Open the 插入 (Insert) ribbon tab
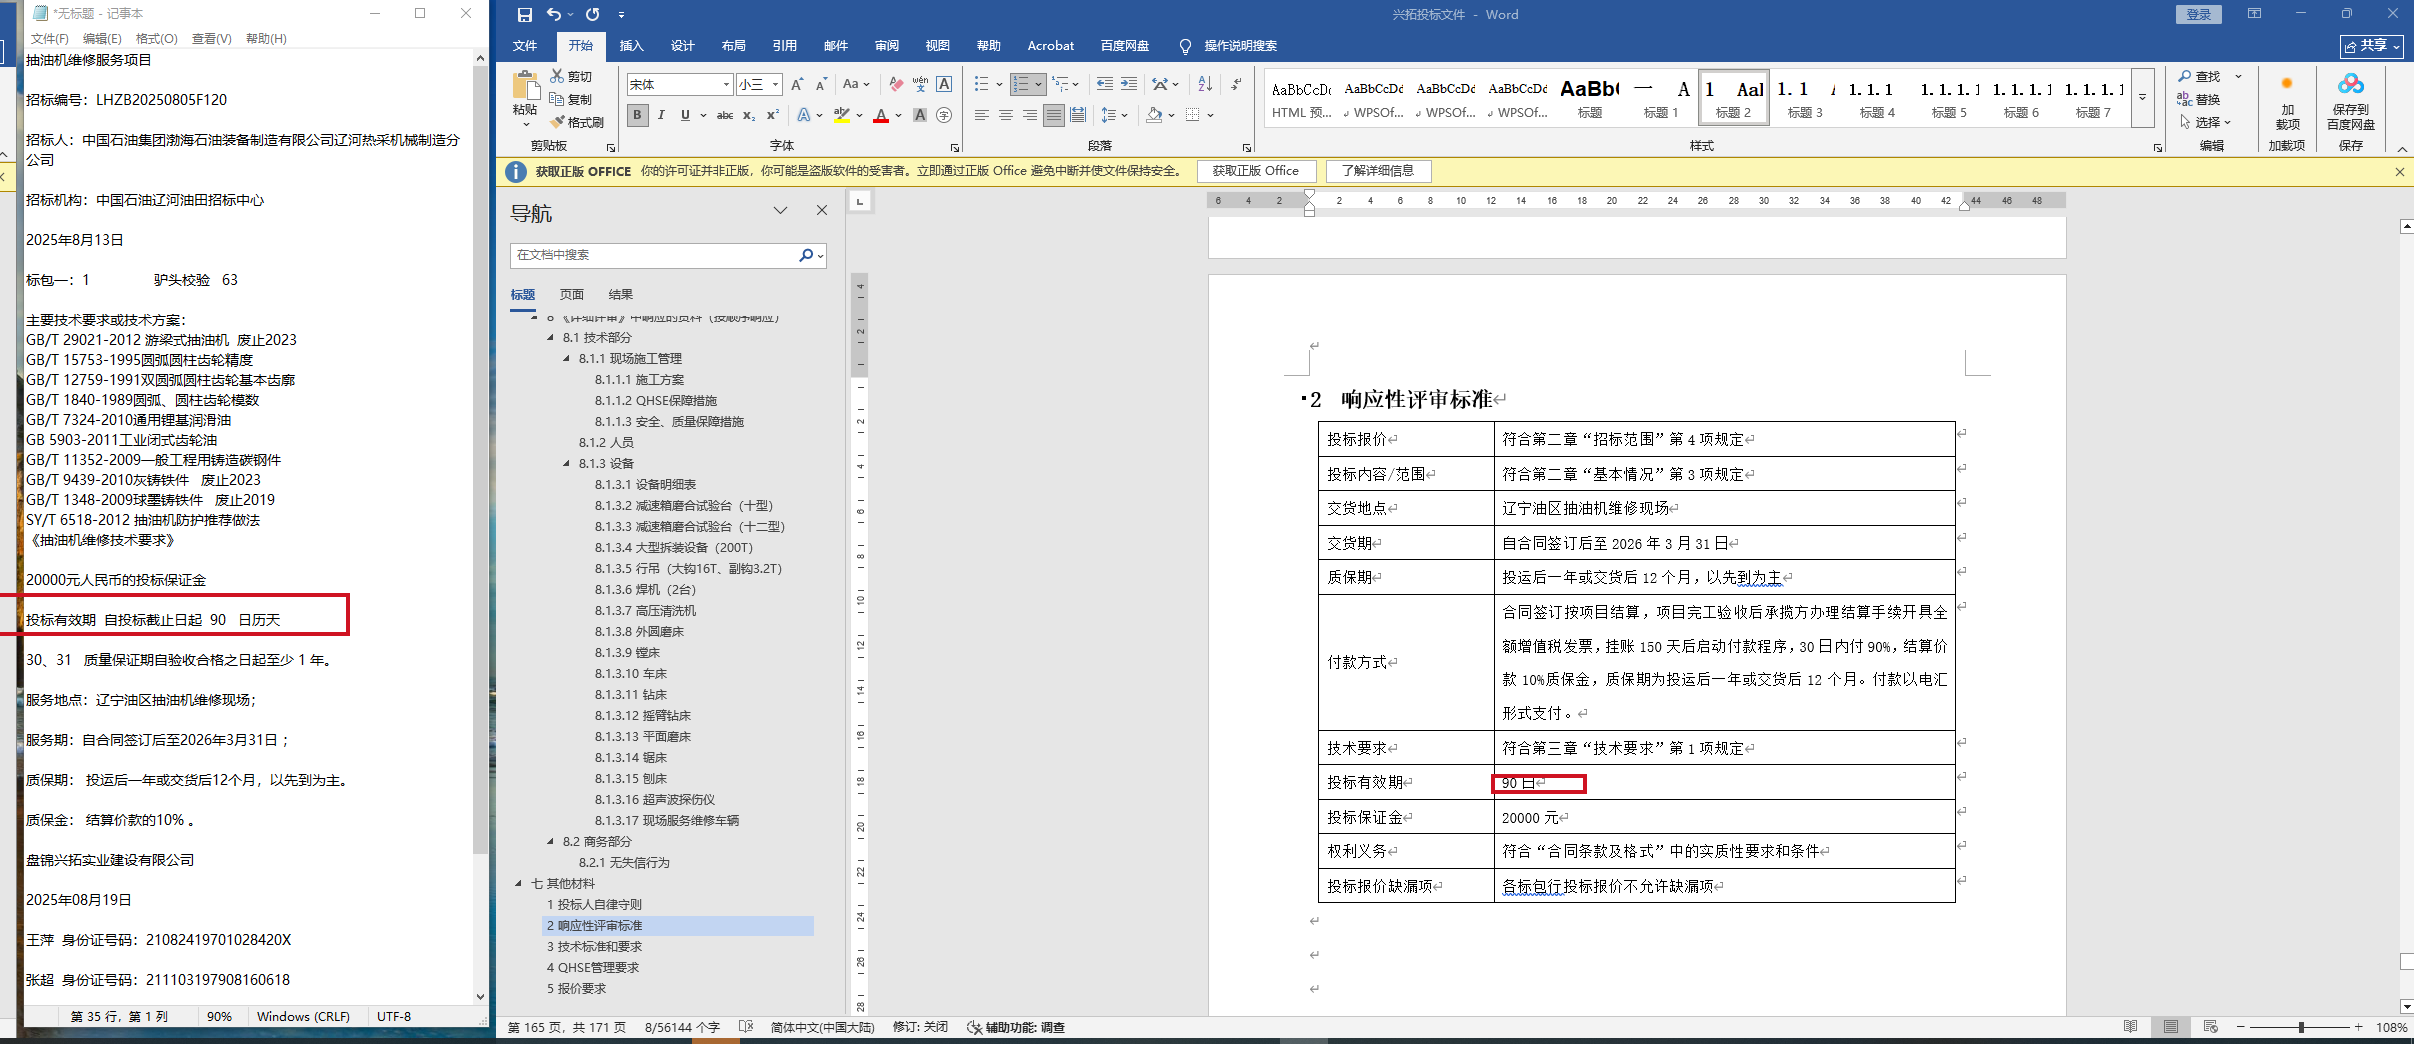Screen dimensions: 2414x1044 click(631, 46)
